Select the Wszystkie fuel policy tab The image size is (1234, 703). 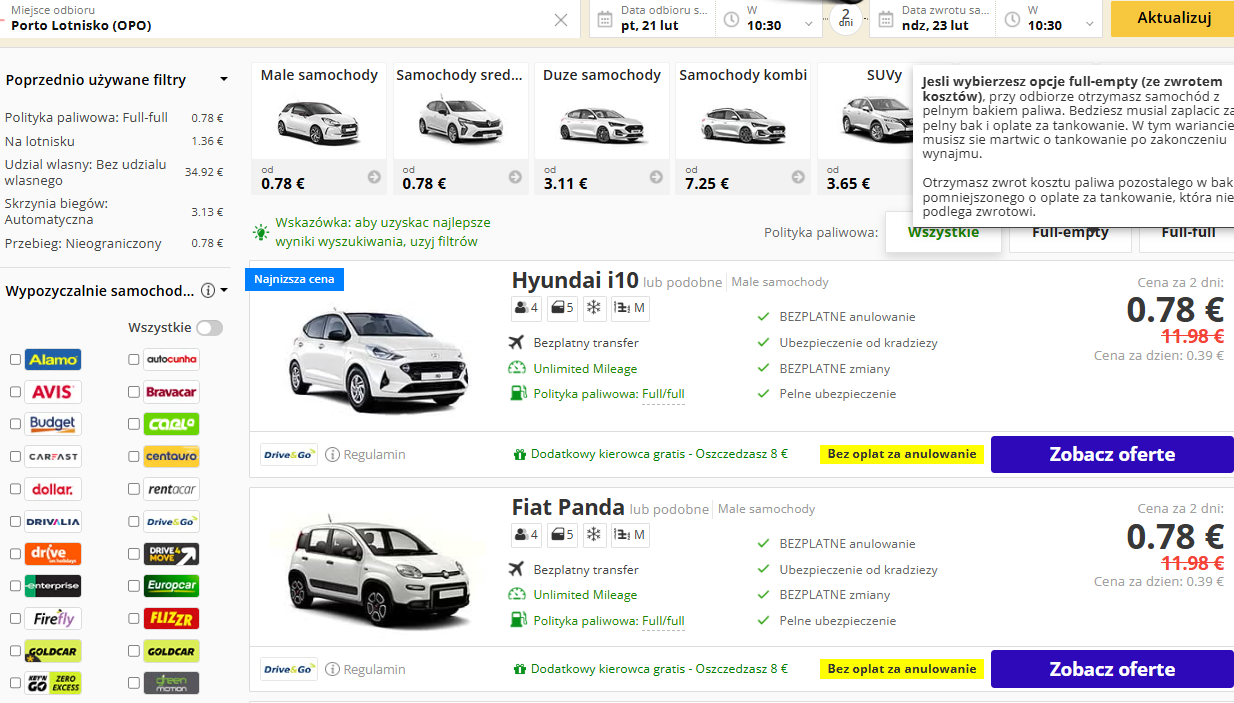(x=943, y=232)
